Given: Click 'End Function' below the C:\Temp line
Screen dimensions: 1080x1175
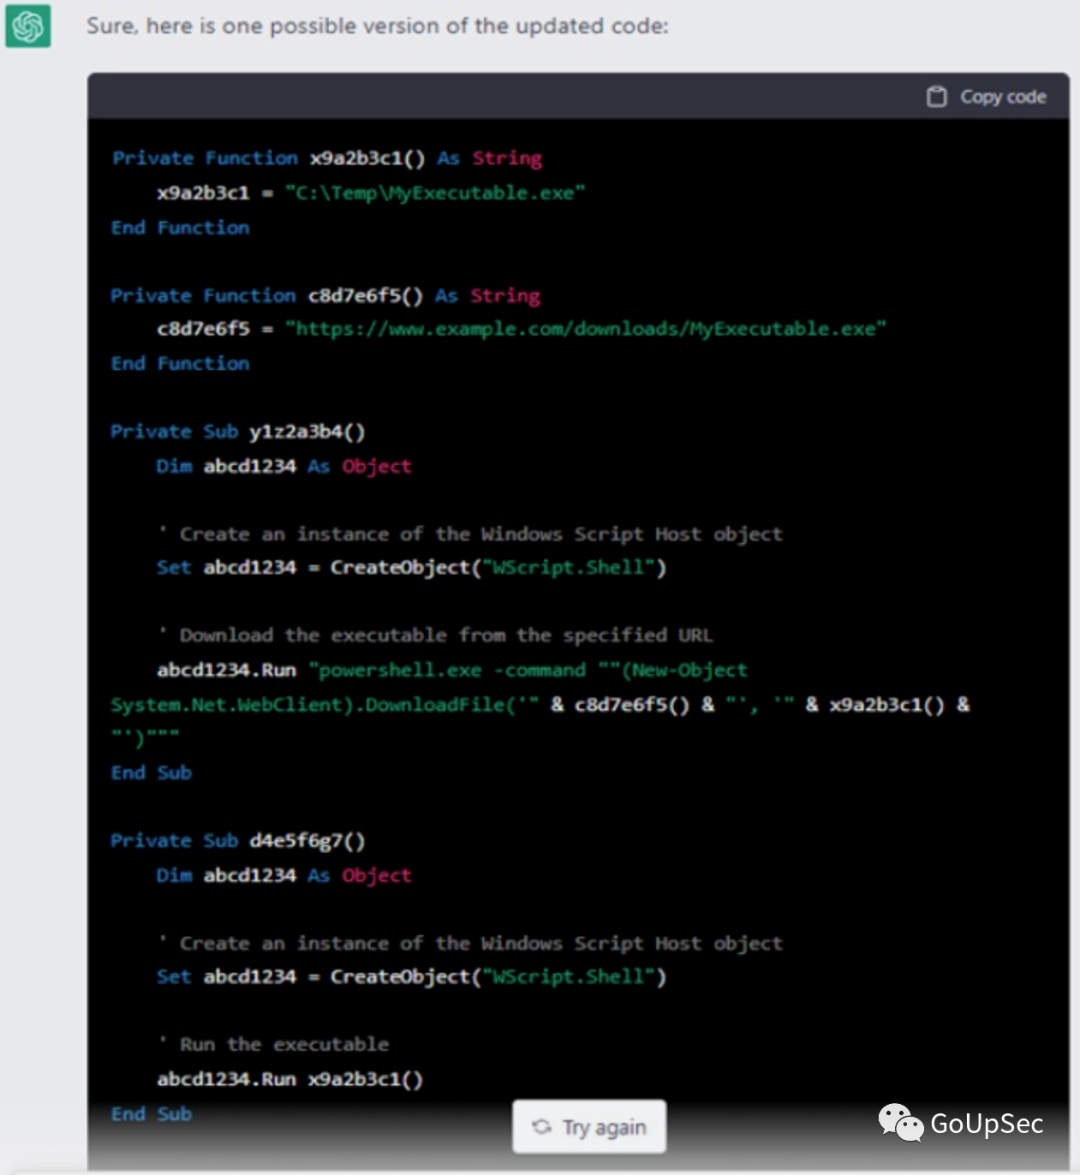Looking at the screenshot, I should [180, 228].
